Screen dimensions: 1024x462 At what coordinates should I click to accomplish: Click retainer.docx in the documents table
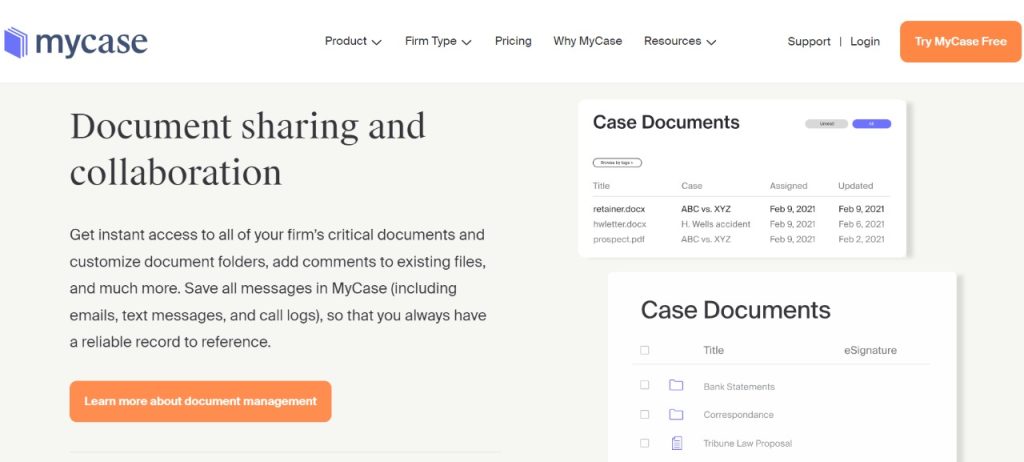click(x=619, y=209)
